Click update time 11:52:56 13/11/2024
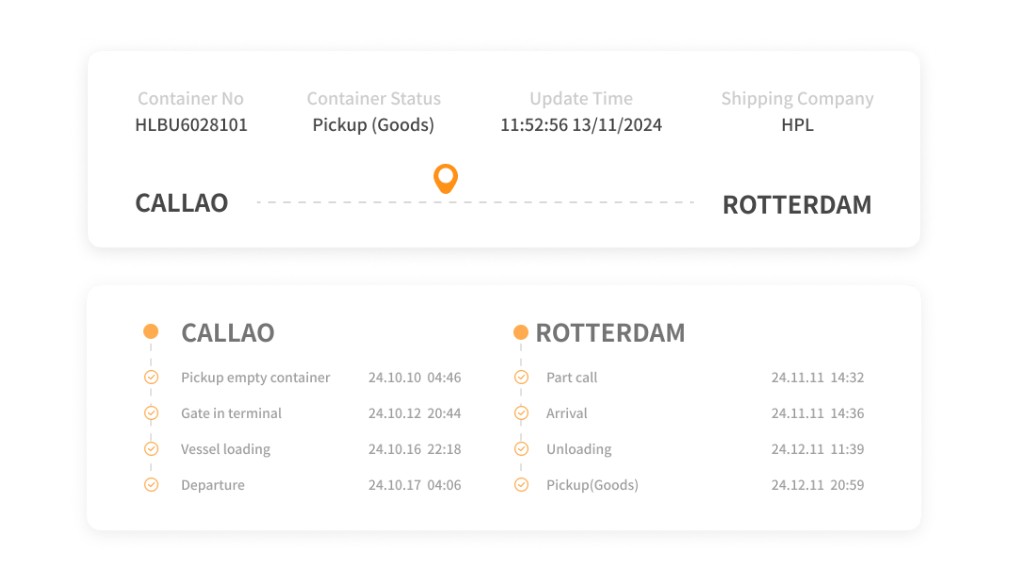This screenshot has width=1013, height=573. point(581,125)
